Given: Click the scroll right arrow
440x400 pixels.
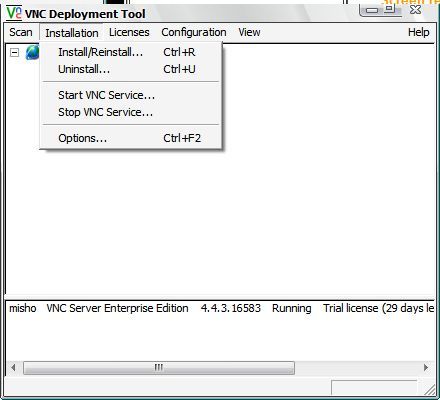Looking at the screenshot, I should pos(426,368).
